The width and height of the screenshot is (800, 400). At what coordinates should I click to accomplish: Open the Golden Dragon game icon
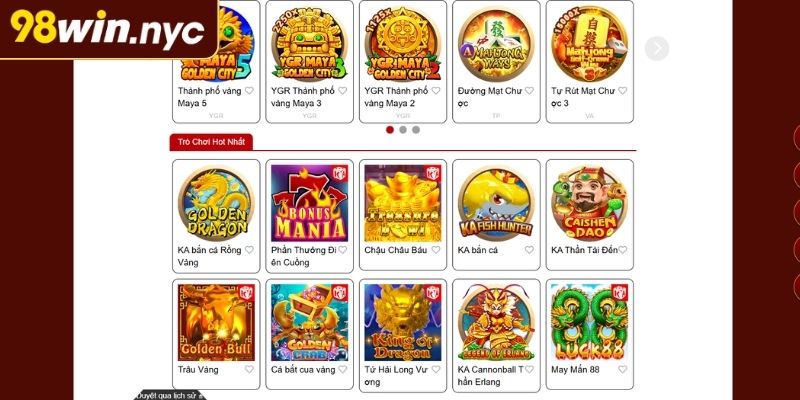[x=216, y=203]
